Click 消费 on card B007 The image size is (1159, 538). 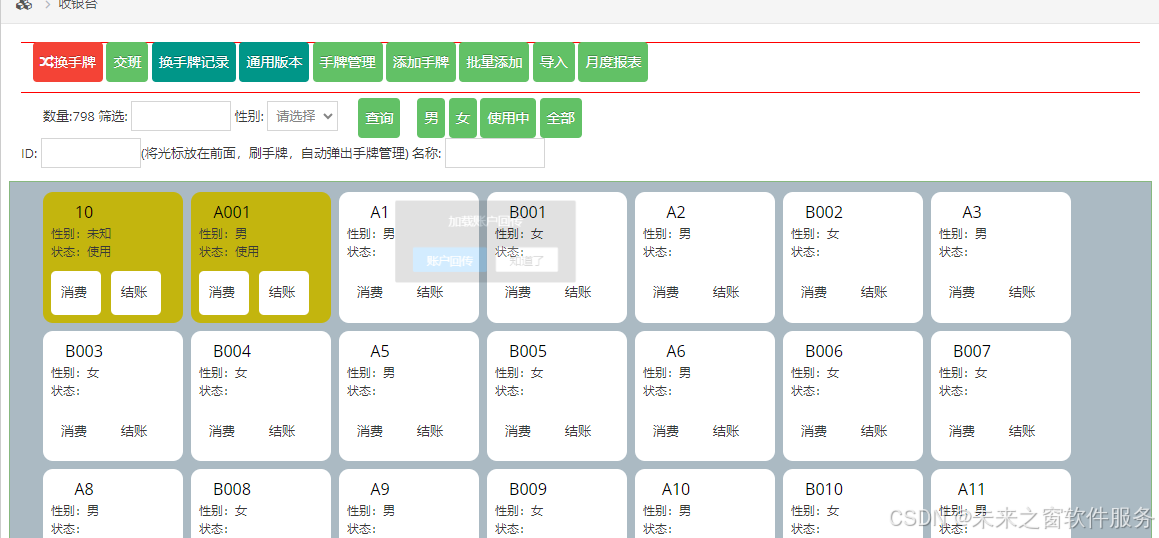pyautogui.click(x=962, y=432)
